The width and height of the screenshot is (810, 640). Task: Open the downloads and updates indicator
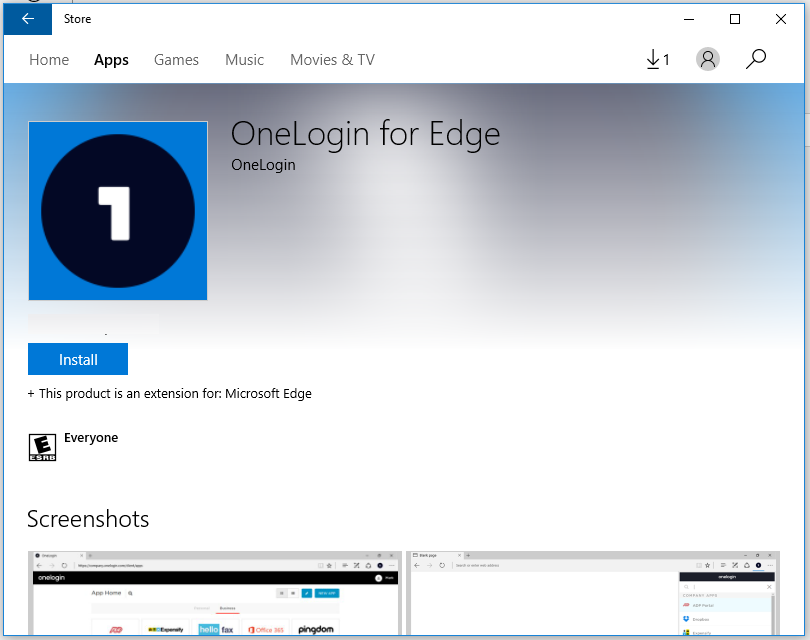[658, 59]
